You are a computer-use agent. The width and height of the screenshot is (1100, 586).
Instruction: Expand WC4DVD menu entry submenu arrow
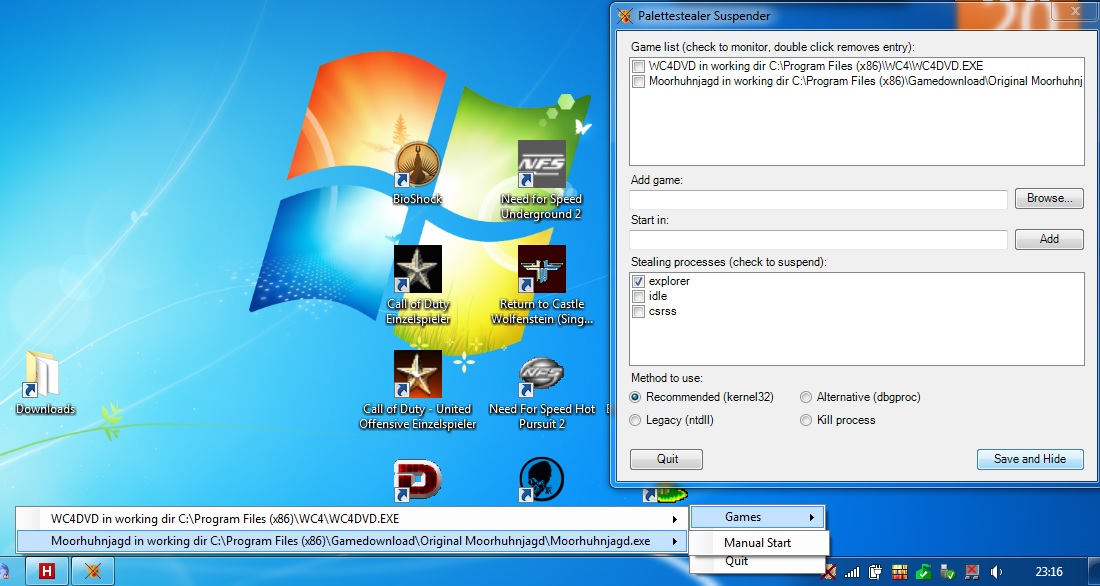tap(675, 520)
